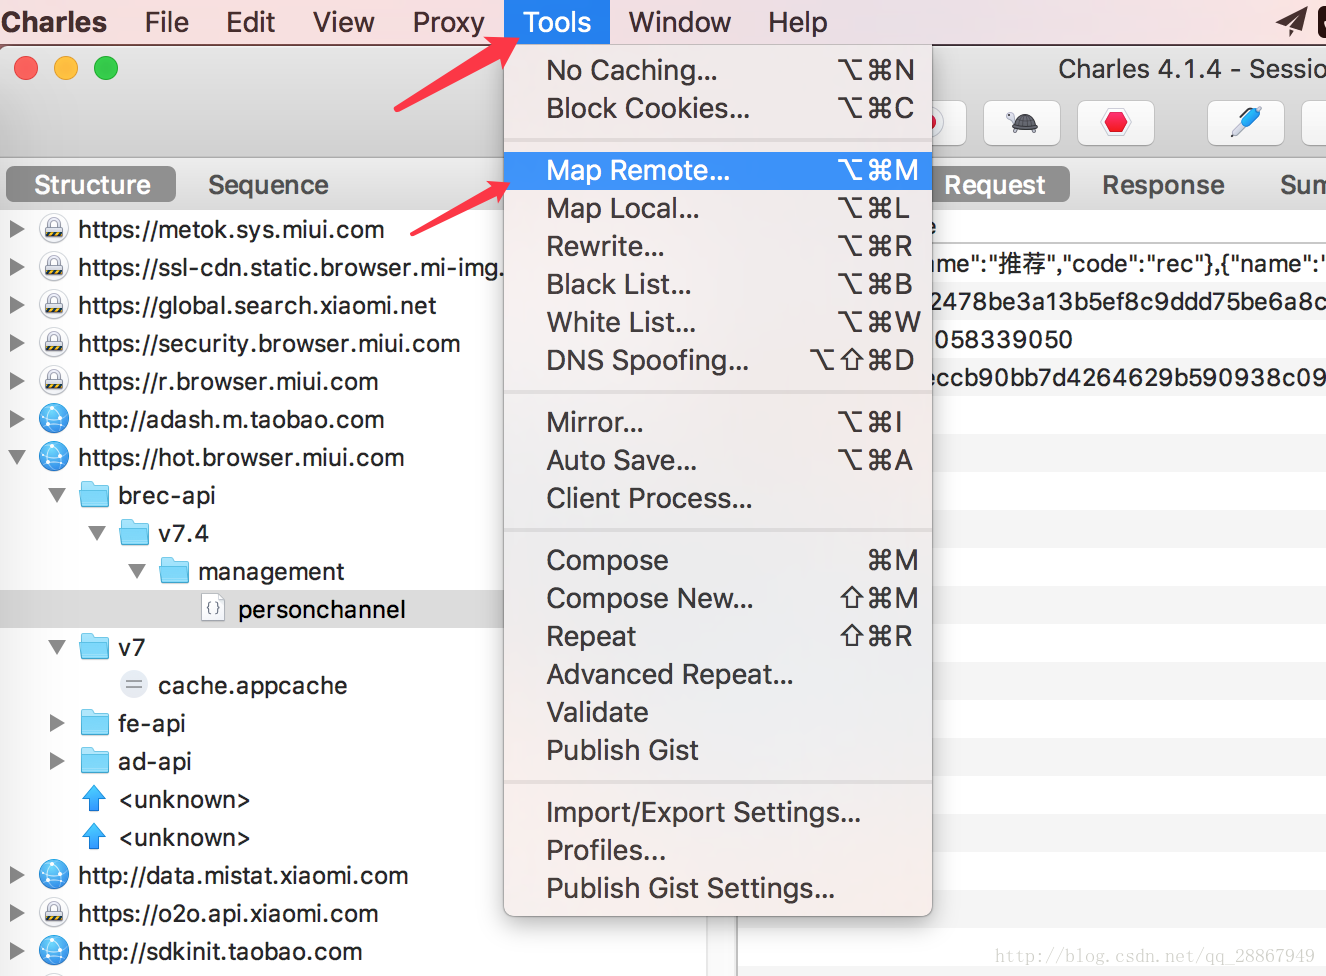Click the first unknown upload arrow icon
Image resolution: width=1326 pixels, height=976 pixels.
click(x=94, y=799)
